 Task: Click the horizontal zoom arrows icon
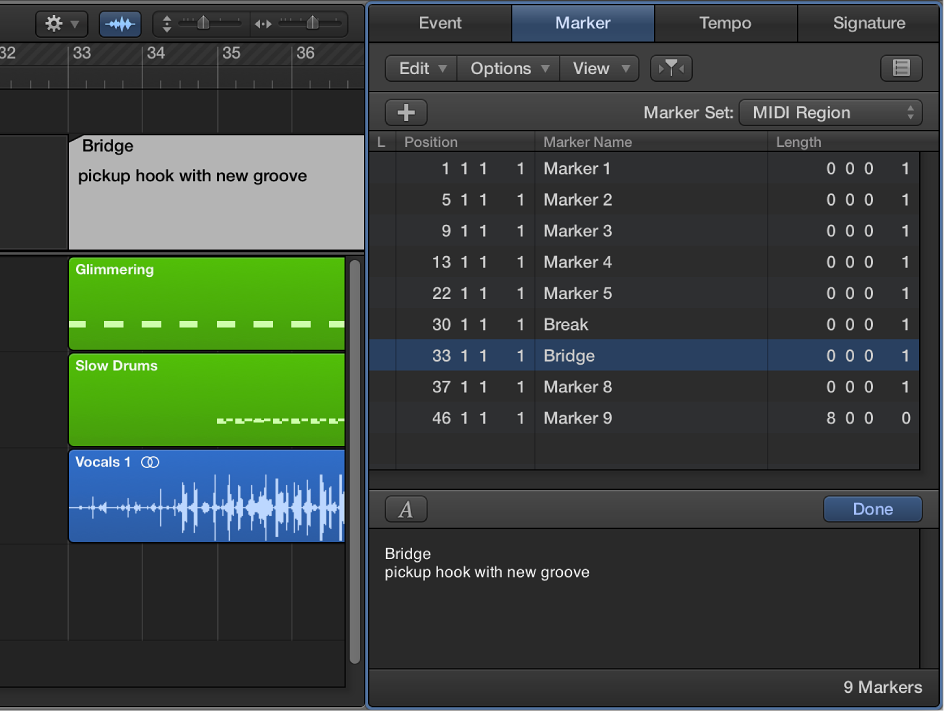coord(263,23)
